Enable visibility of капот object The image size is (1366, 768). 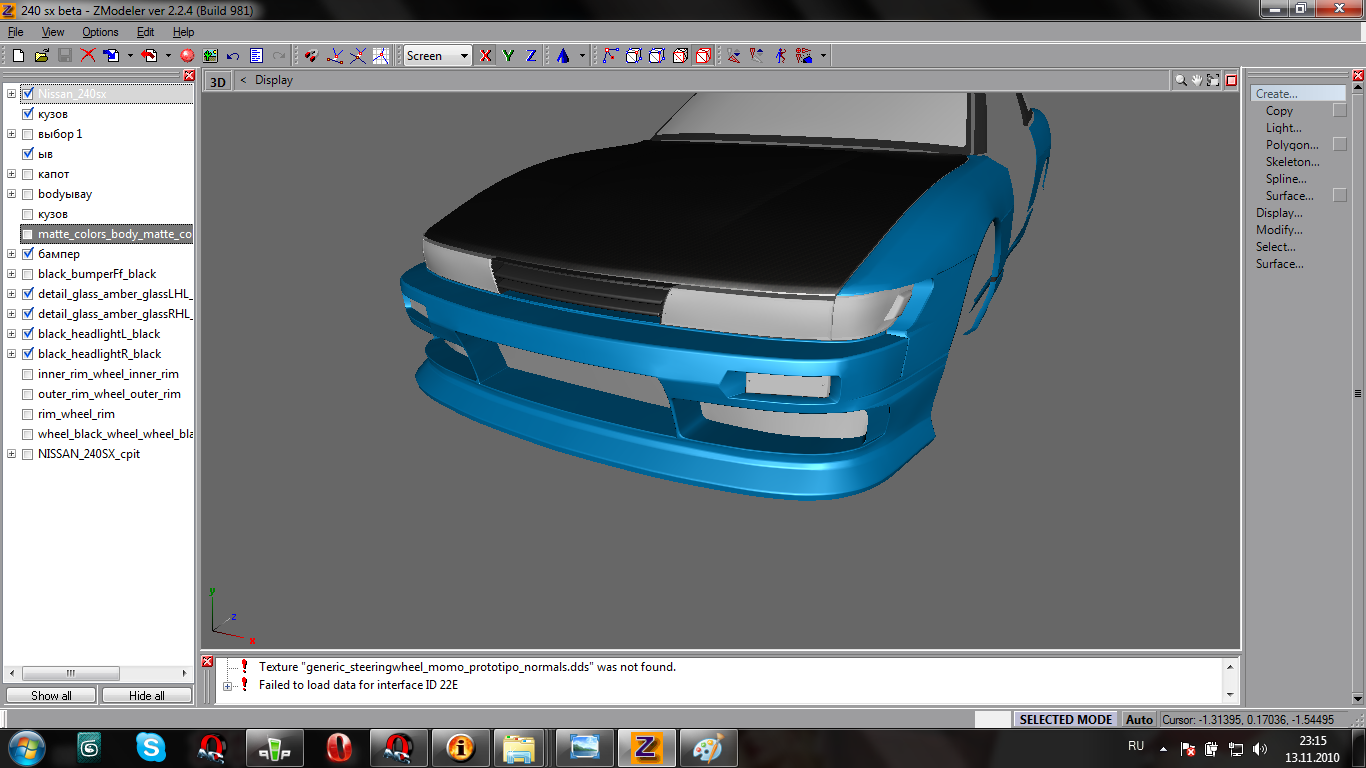coord(28,174)
